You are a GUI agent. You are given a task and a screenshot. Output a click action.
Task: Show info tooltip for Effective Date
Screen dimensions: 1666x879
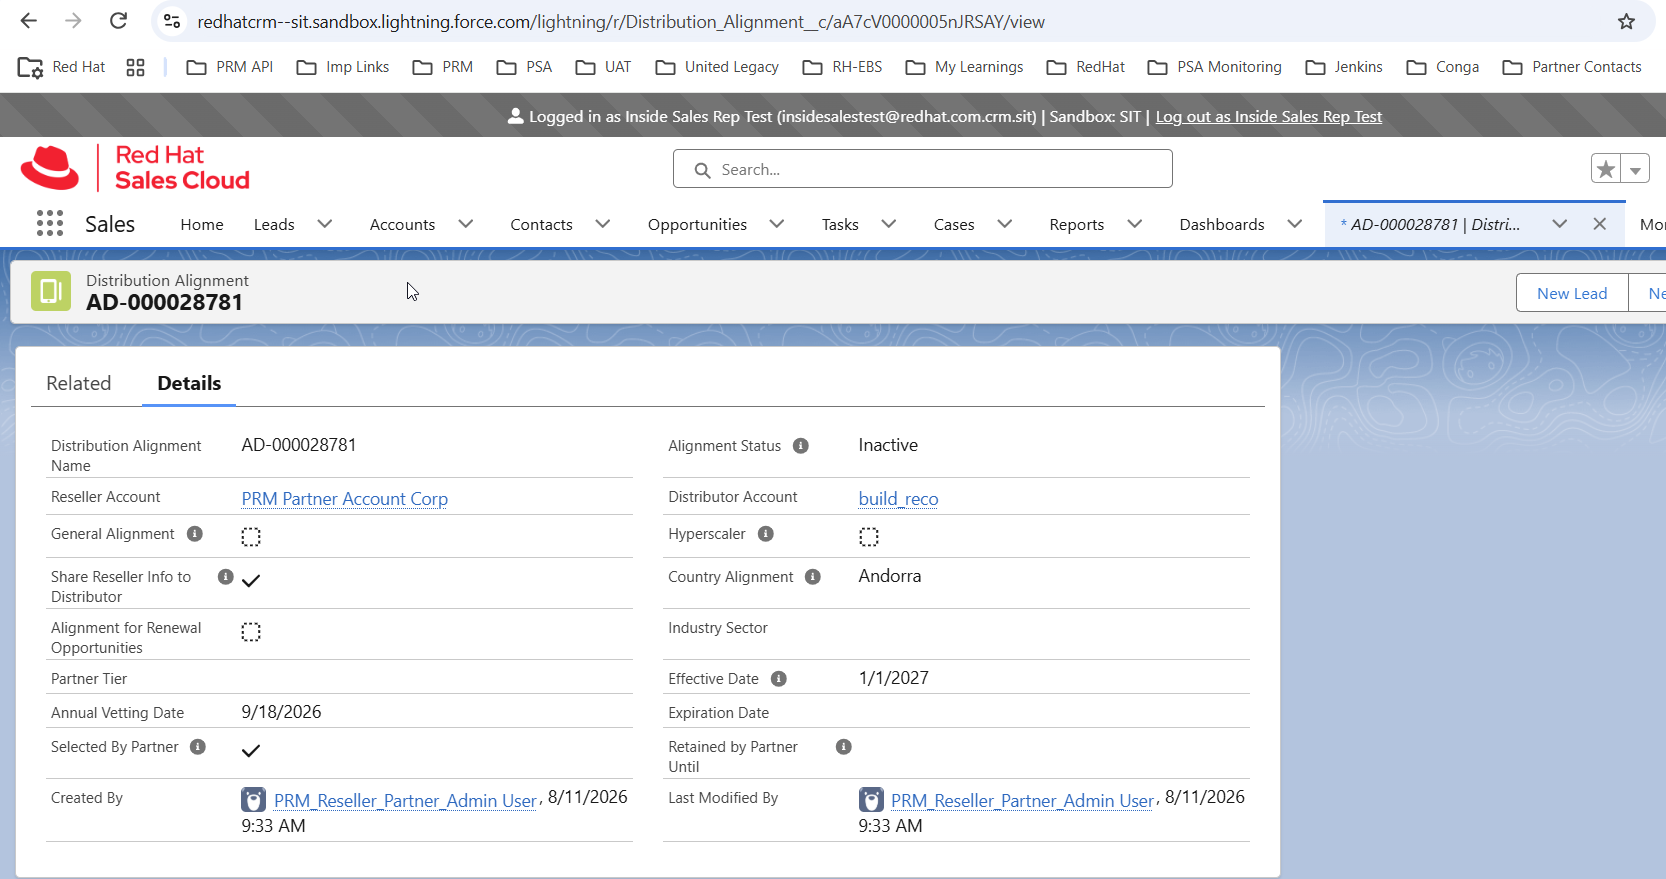click(779, 679)
